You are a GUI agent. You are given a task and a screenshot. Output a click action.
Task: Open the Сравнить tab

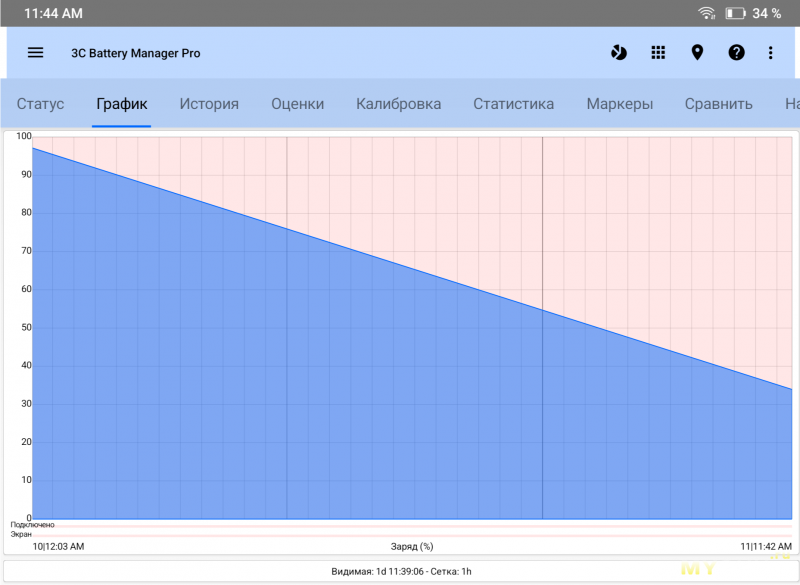pos(718,104)
